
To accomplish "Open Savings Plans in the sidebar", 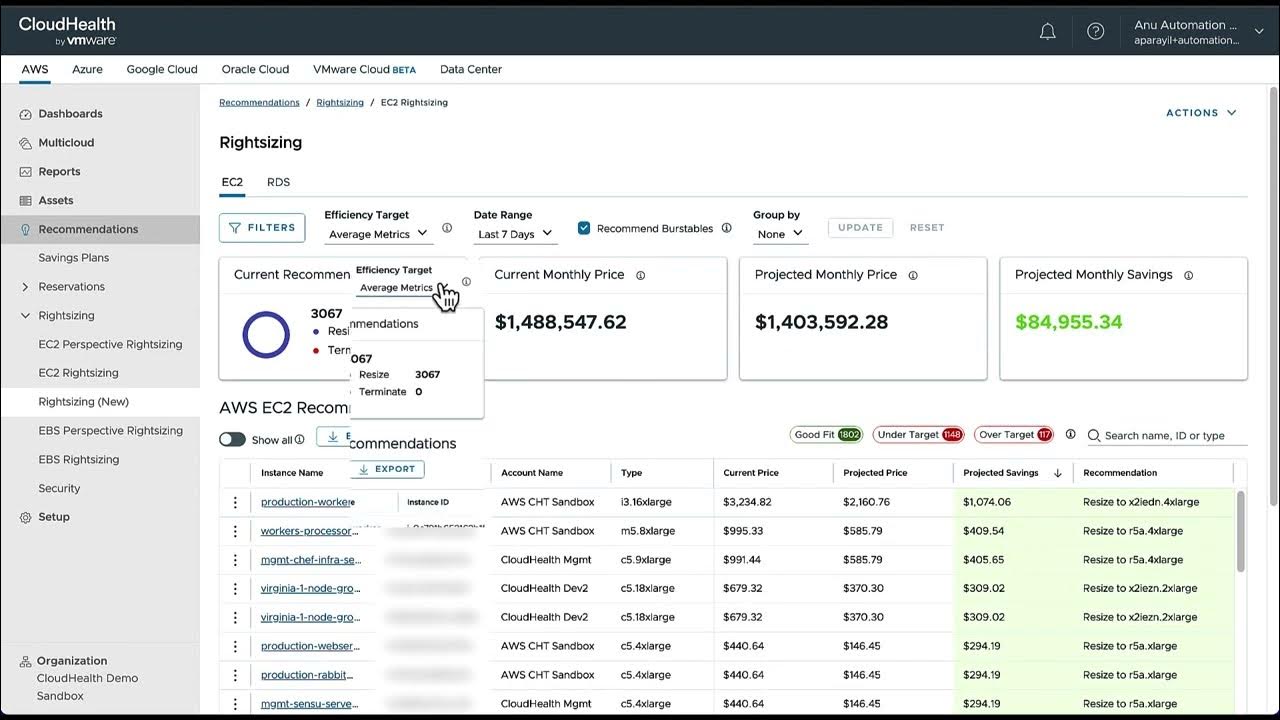I will click(74, 258).
